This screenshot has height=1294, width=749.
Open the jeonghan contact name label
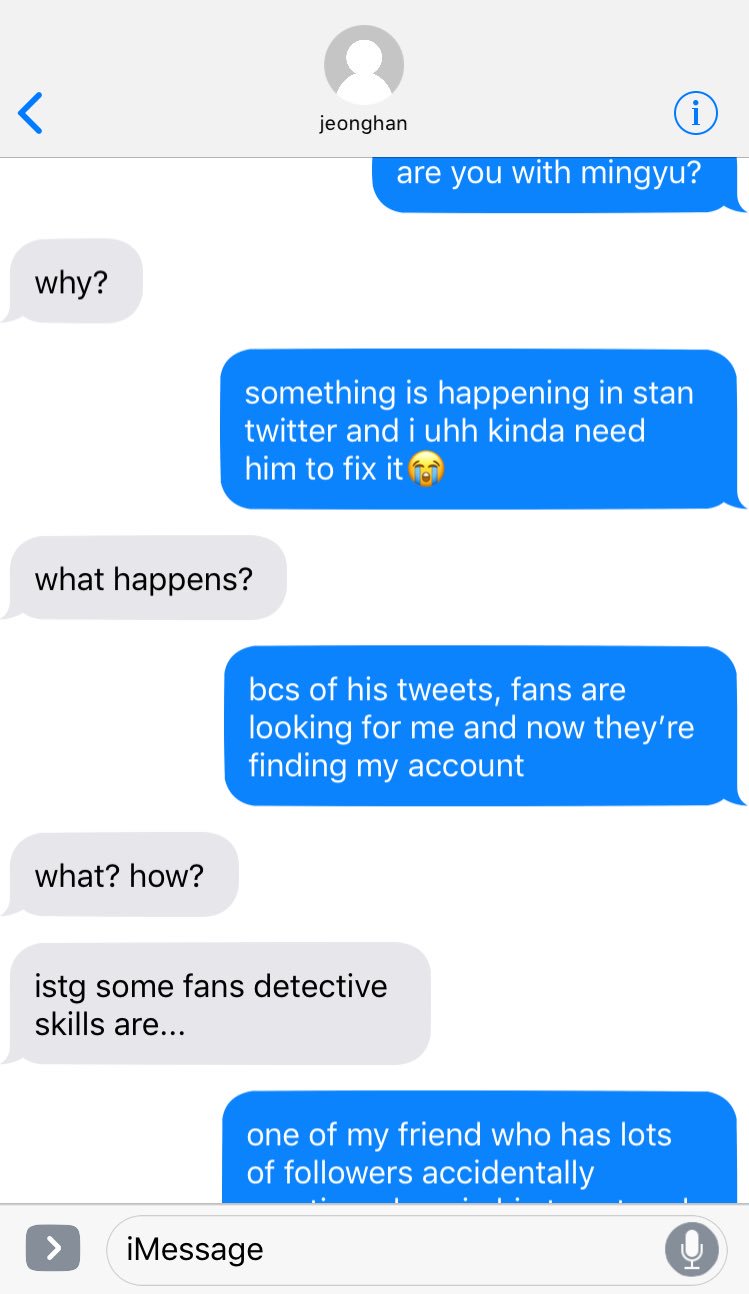coord(363,124)
